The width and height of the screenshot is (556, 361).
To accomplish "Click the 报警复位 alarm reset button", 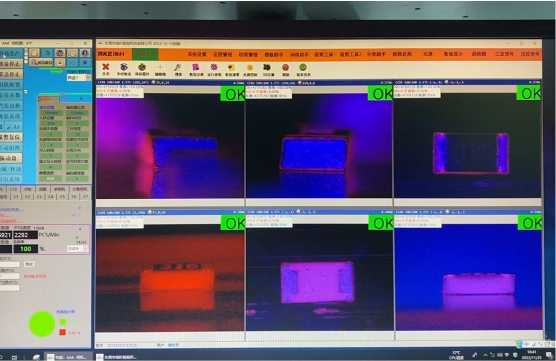I will [11, 137].
